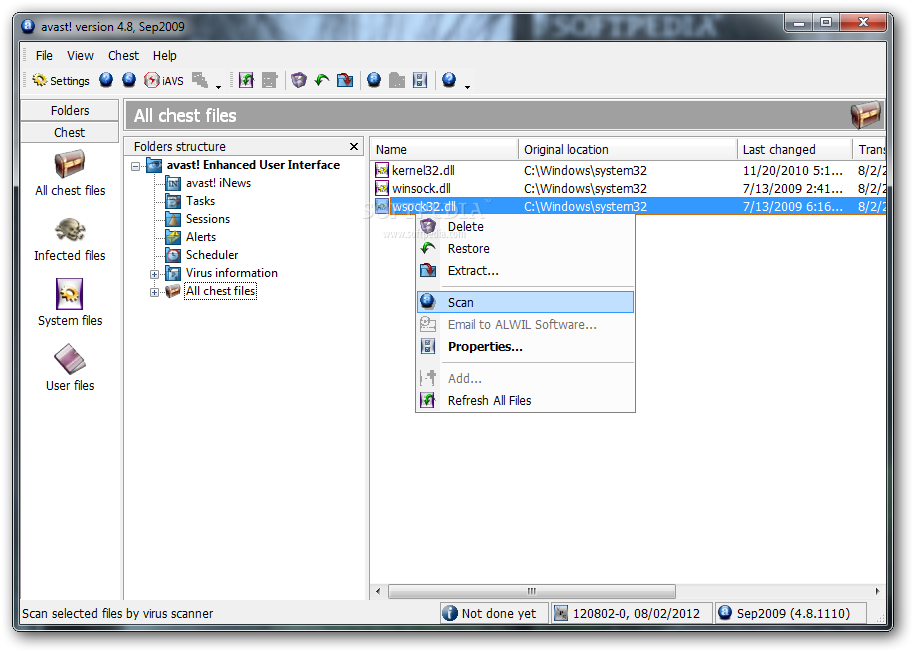Screen dimensions: 914x652
Task: Choose Restore from the context menu
Action: (525, 249)
